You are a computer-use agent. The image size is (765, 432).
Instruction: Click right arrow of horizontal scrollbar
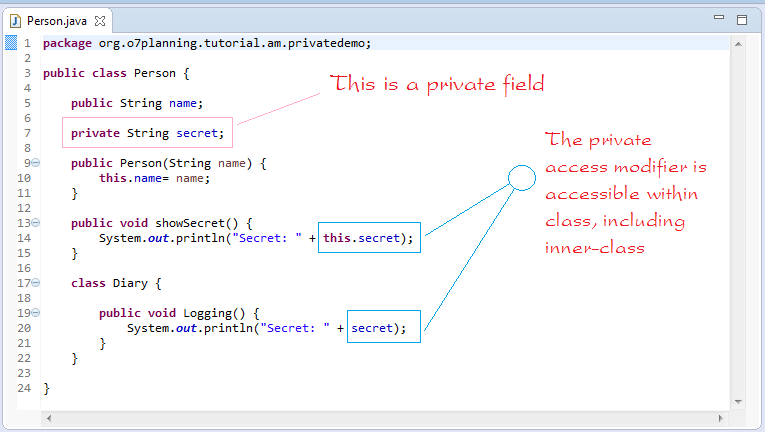point(721,418)
